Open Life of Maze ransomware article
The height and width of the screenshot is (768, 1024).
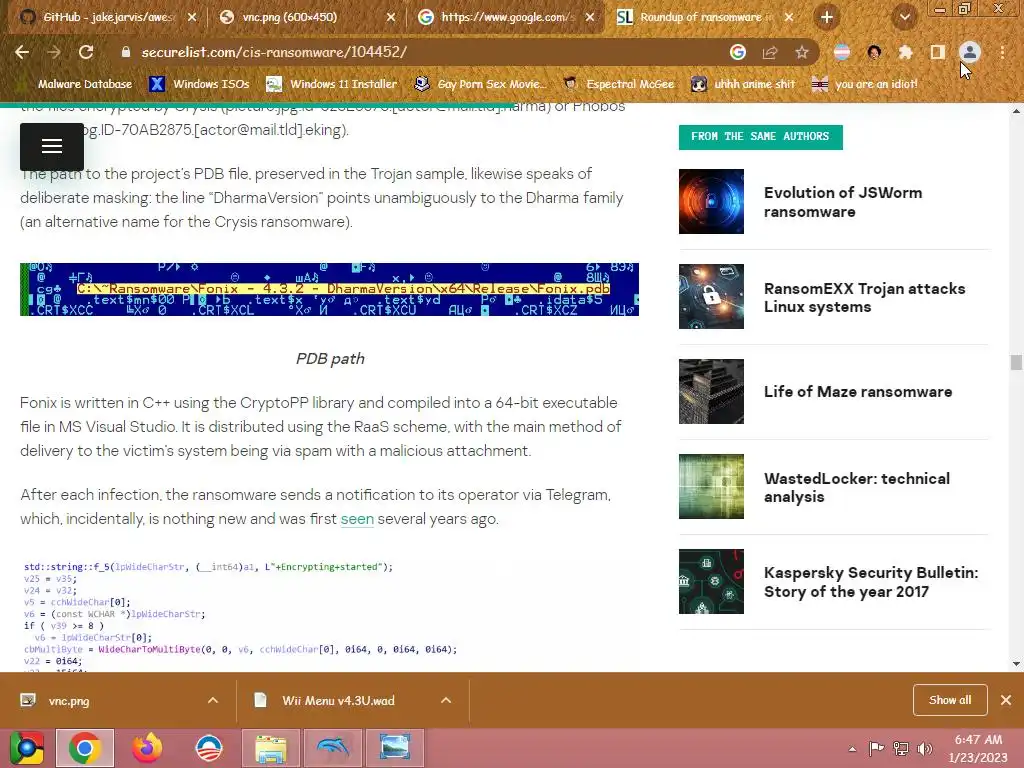pyautogui.click(x=858, y=391)
